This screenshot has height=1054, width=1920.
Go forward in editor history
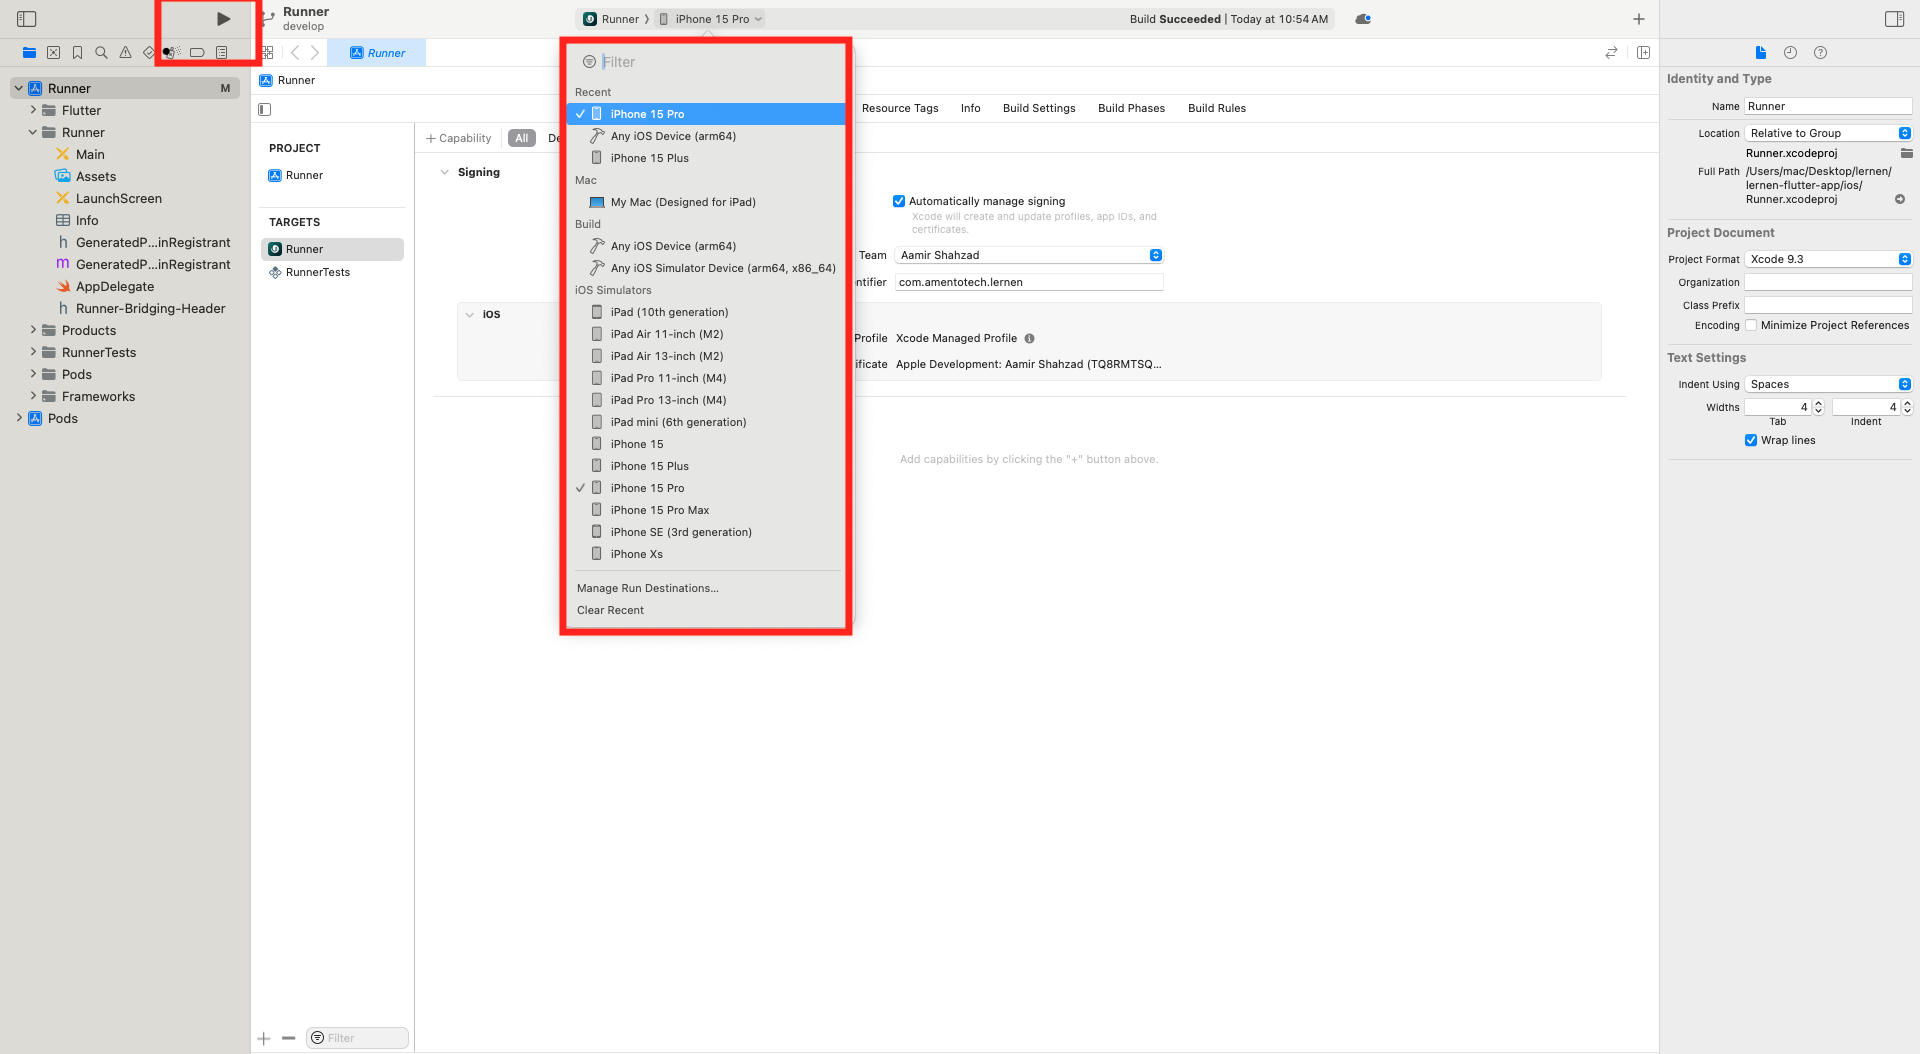point(315,52)
